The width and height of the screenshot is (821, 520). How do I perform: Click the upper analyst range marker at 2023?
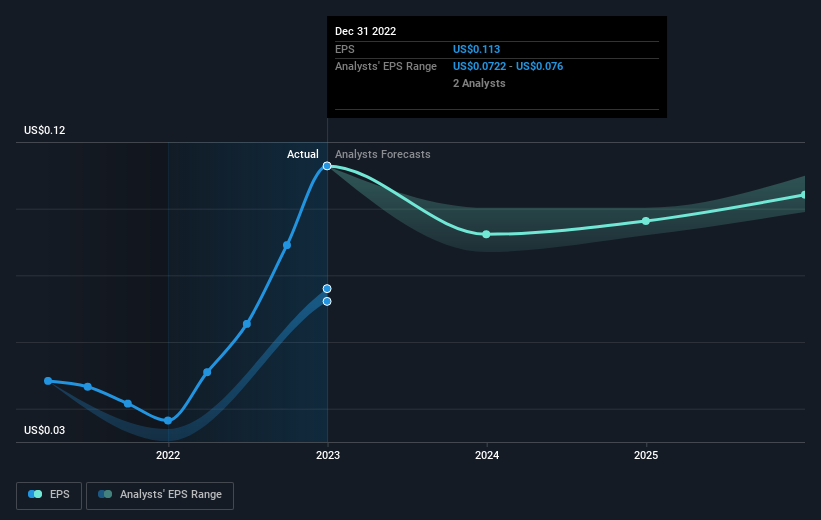327,289
